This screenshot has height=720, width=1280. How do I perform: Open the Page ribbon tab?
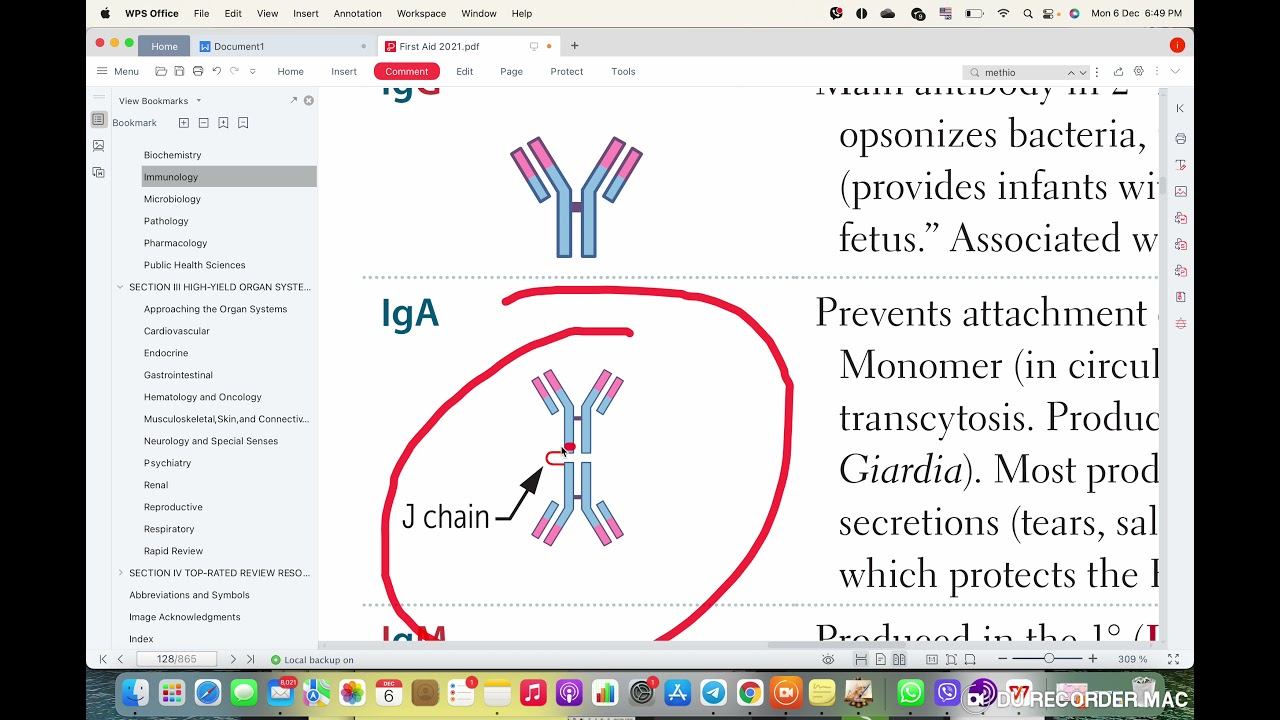[x=511, y=71]
